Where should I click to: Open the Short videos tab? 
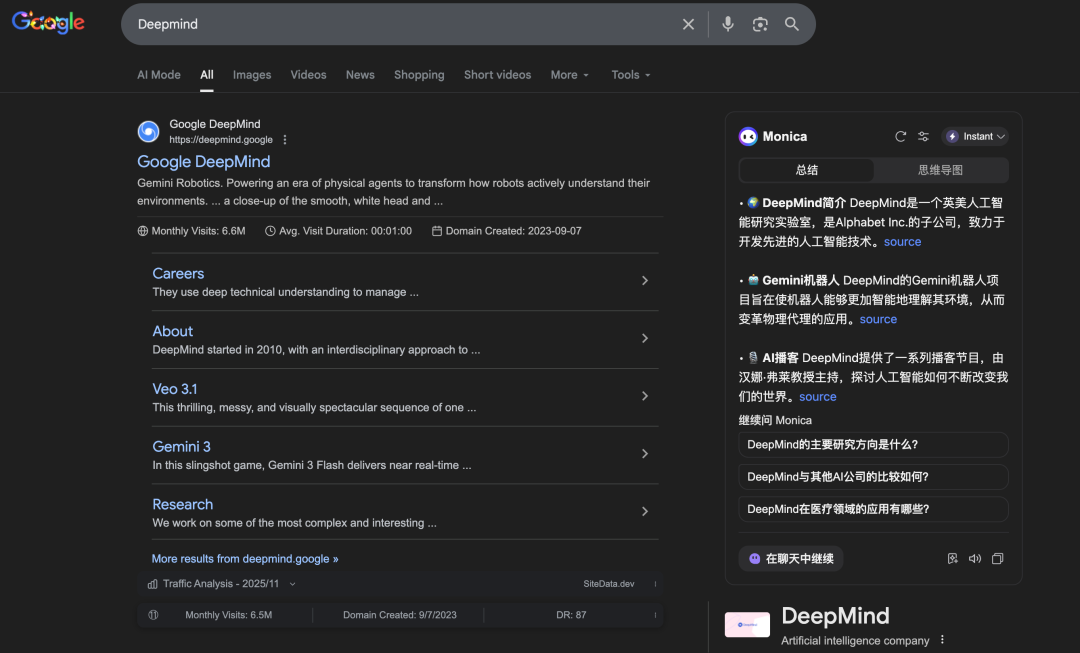(x=497, y=75)
